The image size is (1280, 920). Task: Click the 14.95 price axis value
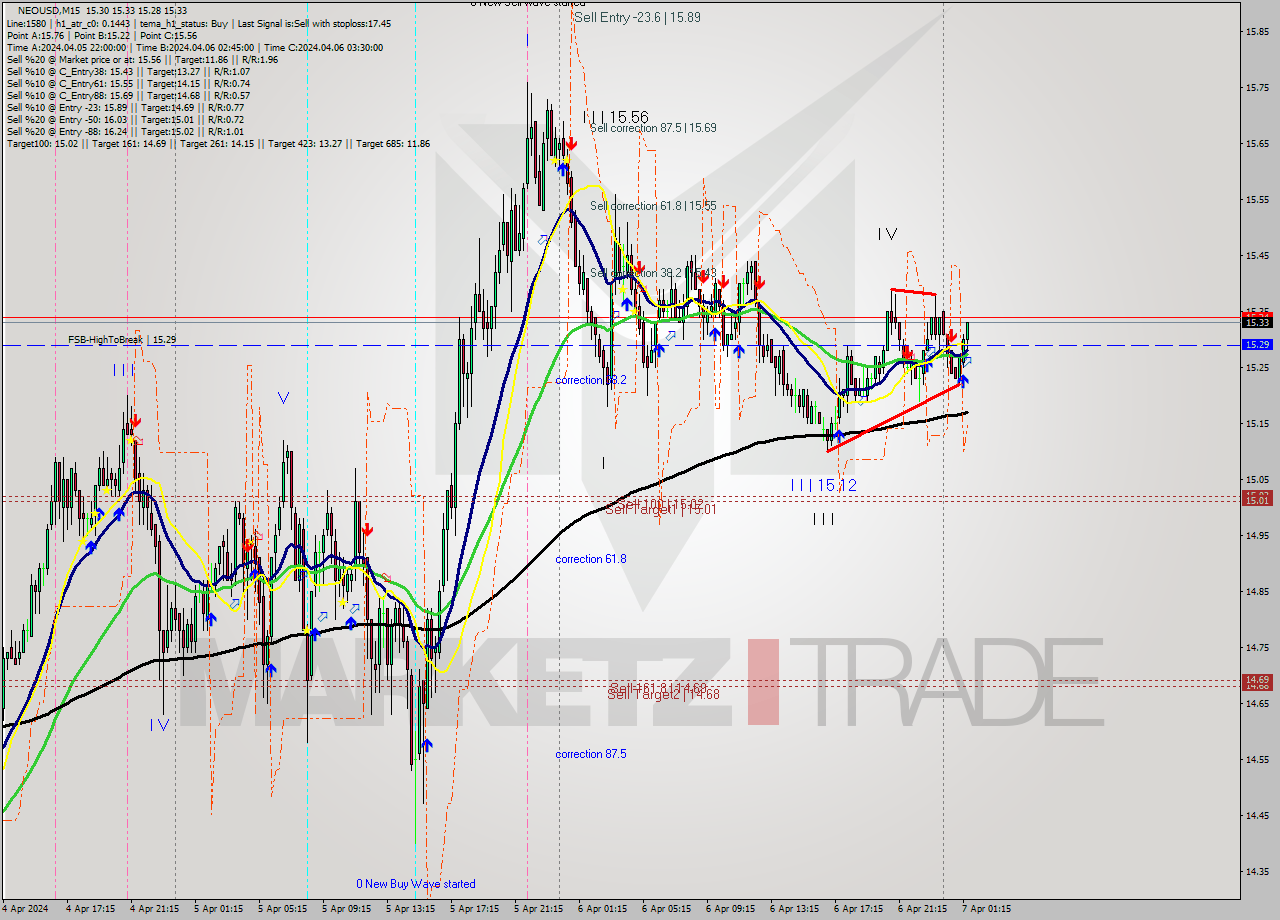tap(1257, 535)
